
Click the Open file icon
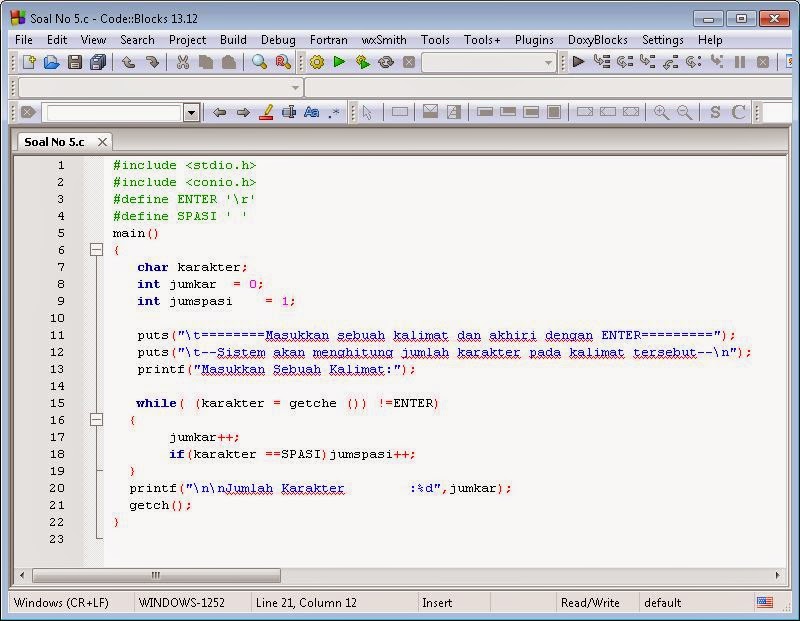52,62
